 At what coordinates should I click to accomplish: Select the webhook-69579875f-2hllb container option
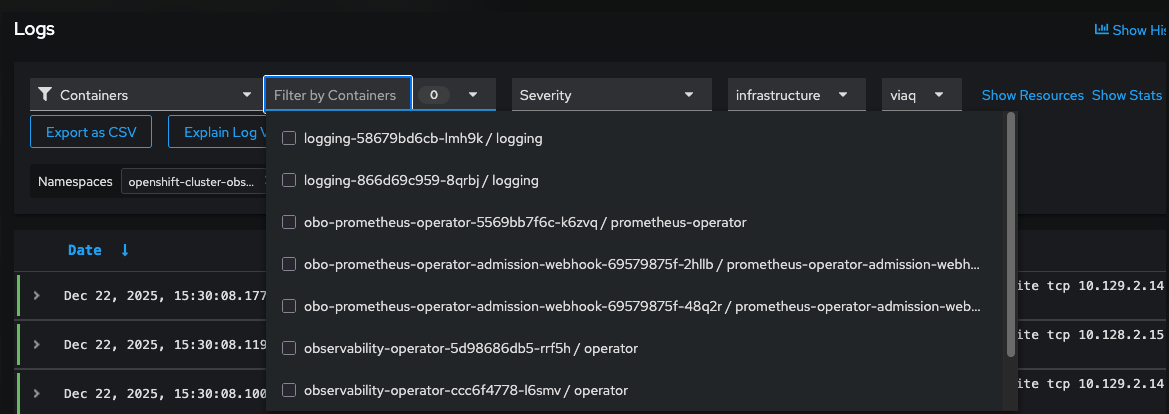pyautogui.click(x=641, y=264)
